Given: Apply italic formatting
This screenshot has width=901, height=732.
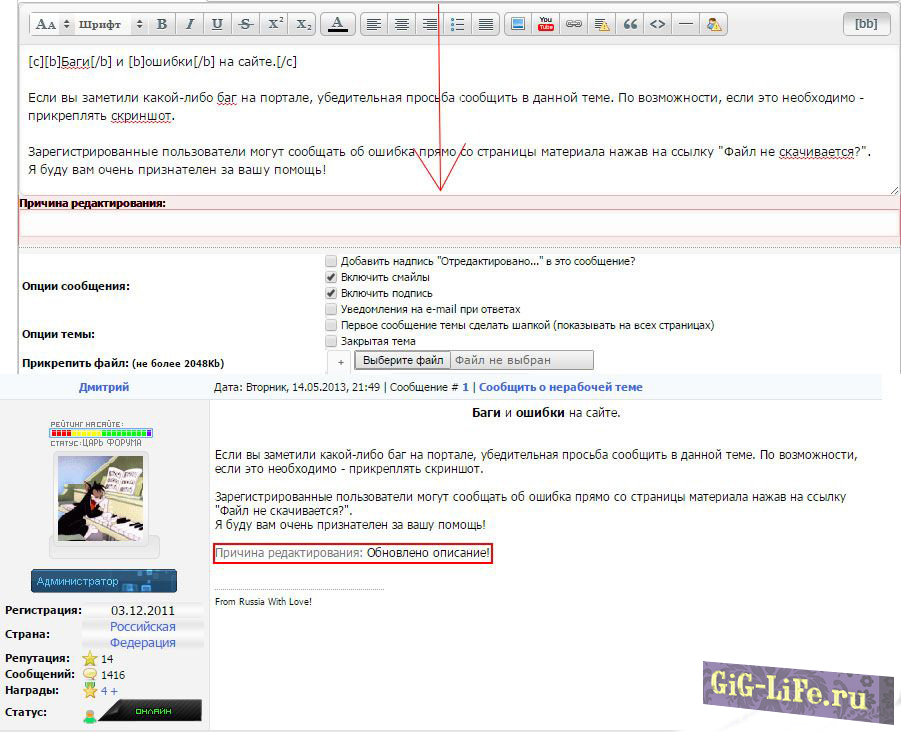Looking at the screenshot, I should click(x=189, y=24).
